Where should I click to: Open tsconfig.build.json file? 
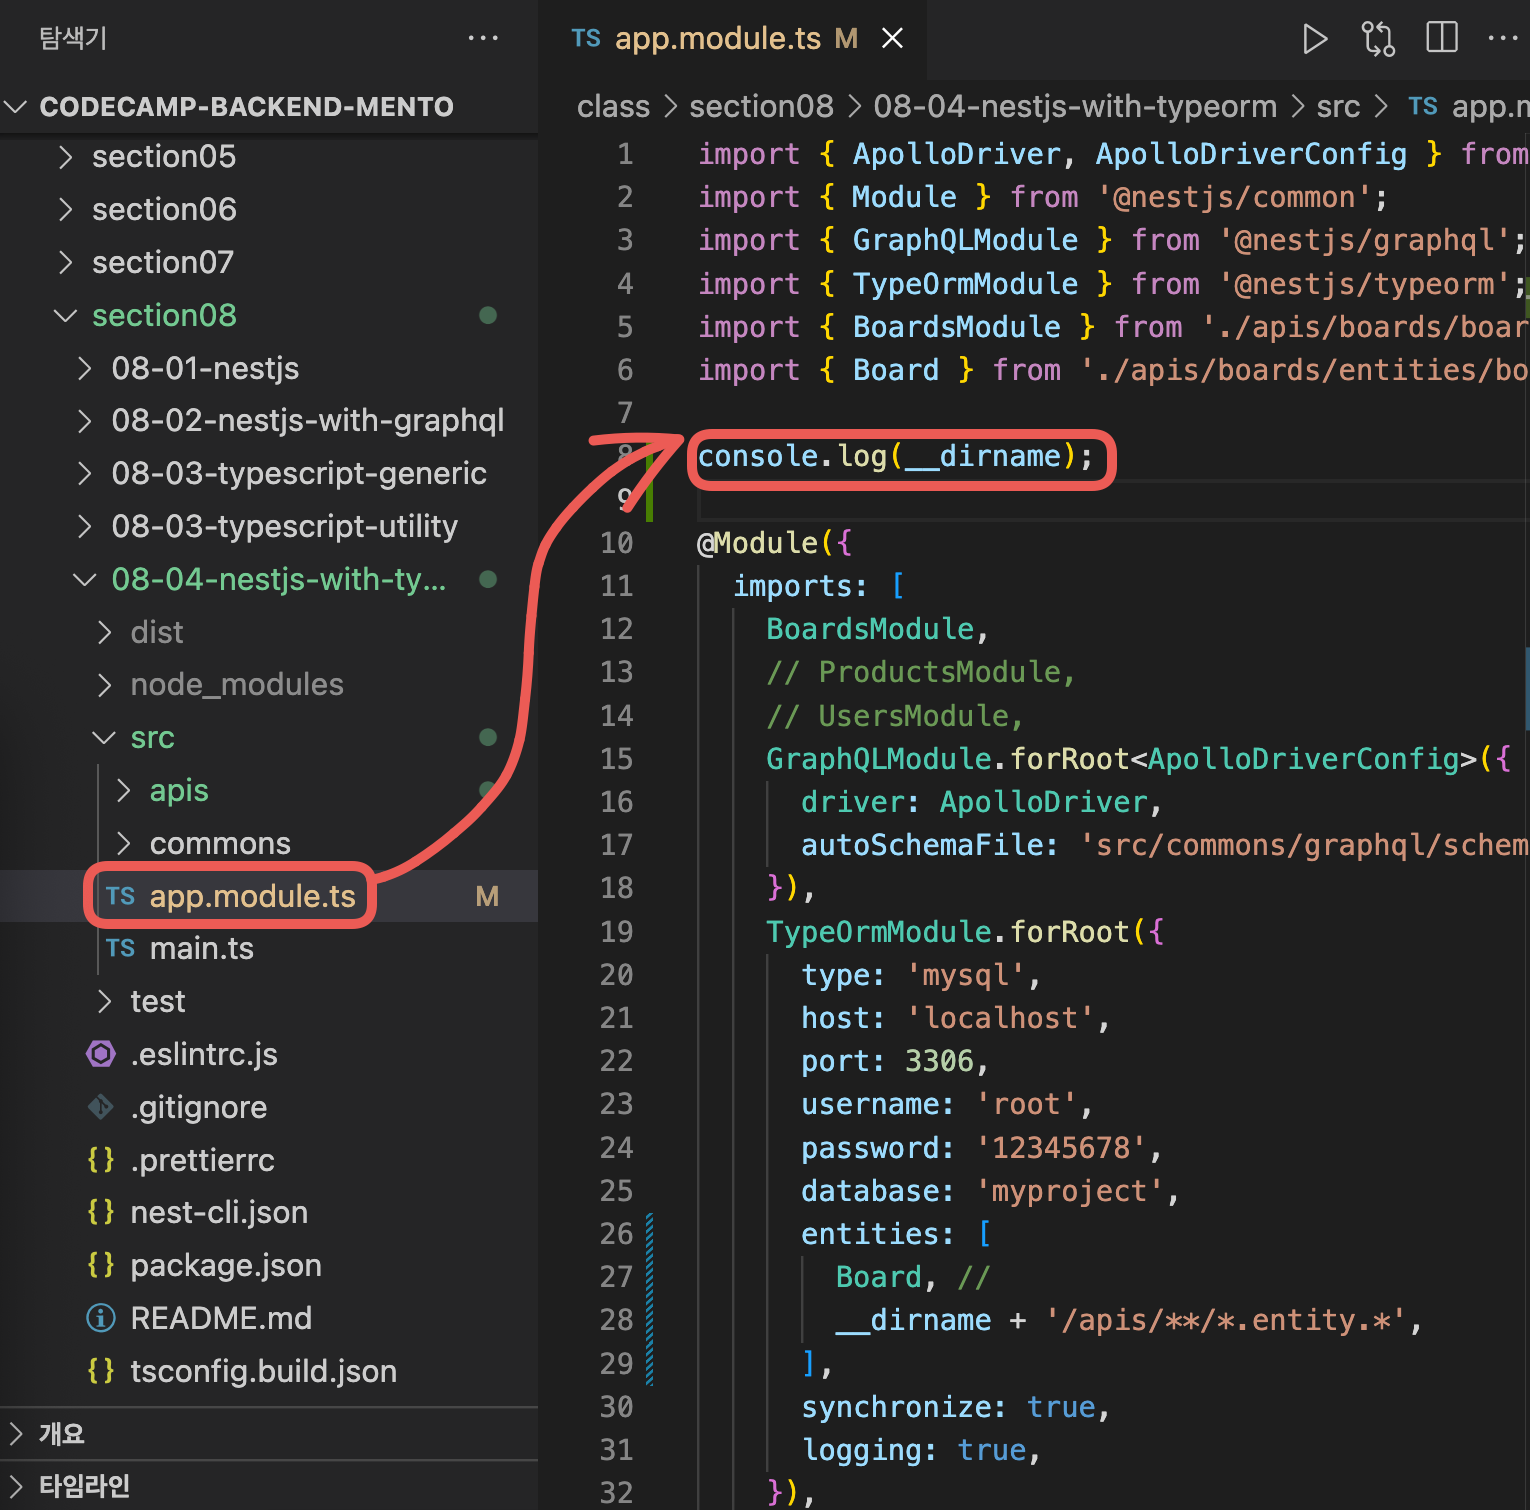tap(269, 1371)
